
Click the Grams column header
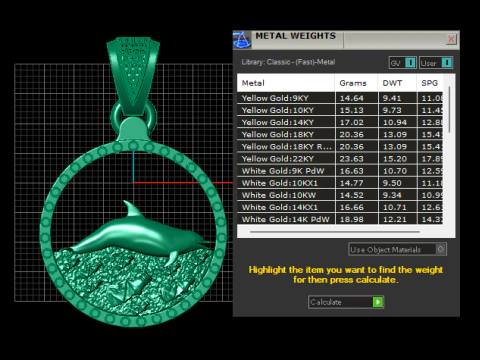(356, 83)
